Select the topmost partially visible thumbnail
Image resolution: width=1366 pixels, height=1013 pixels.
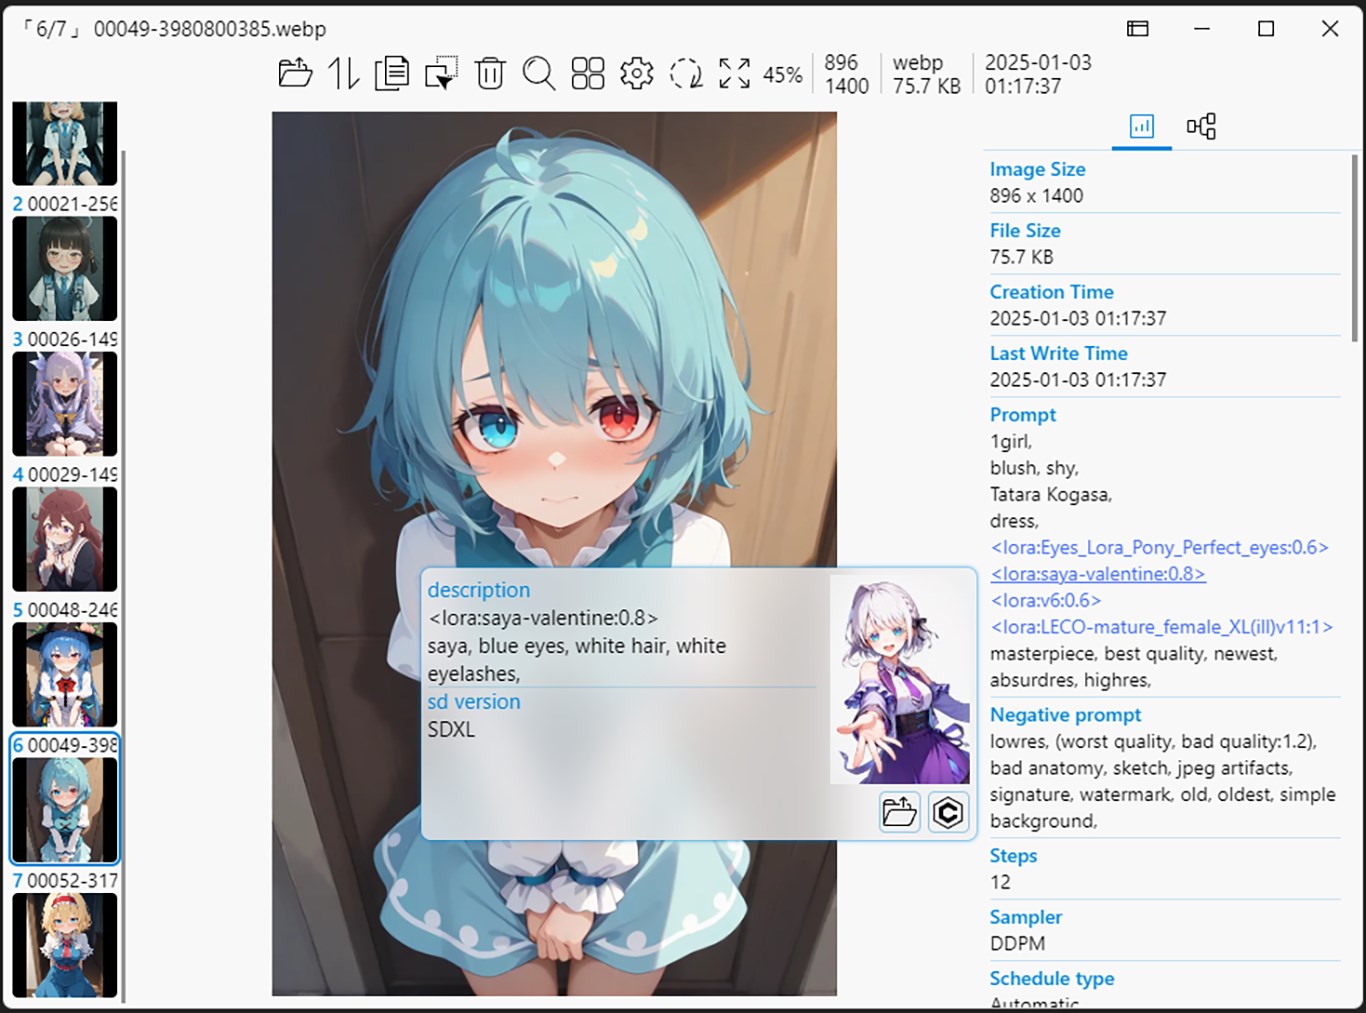pyautogui.click(x=65, y=143)
